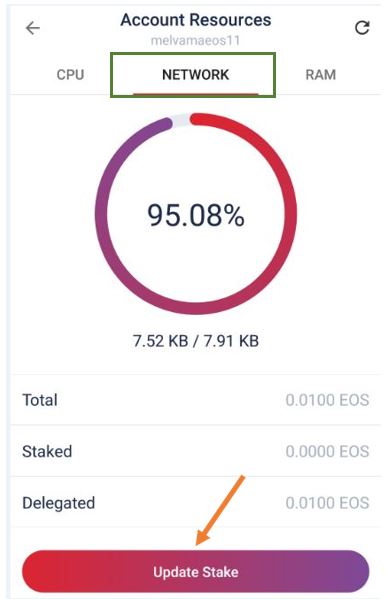Click the circular network usage ring
This screenshot has width=391, height=600.
point(196,214)
